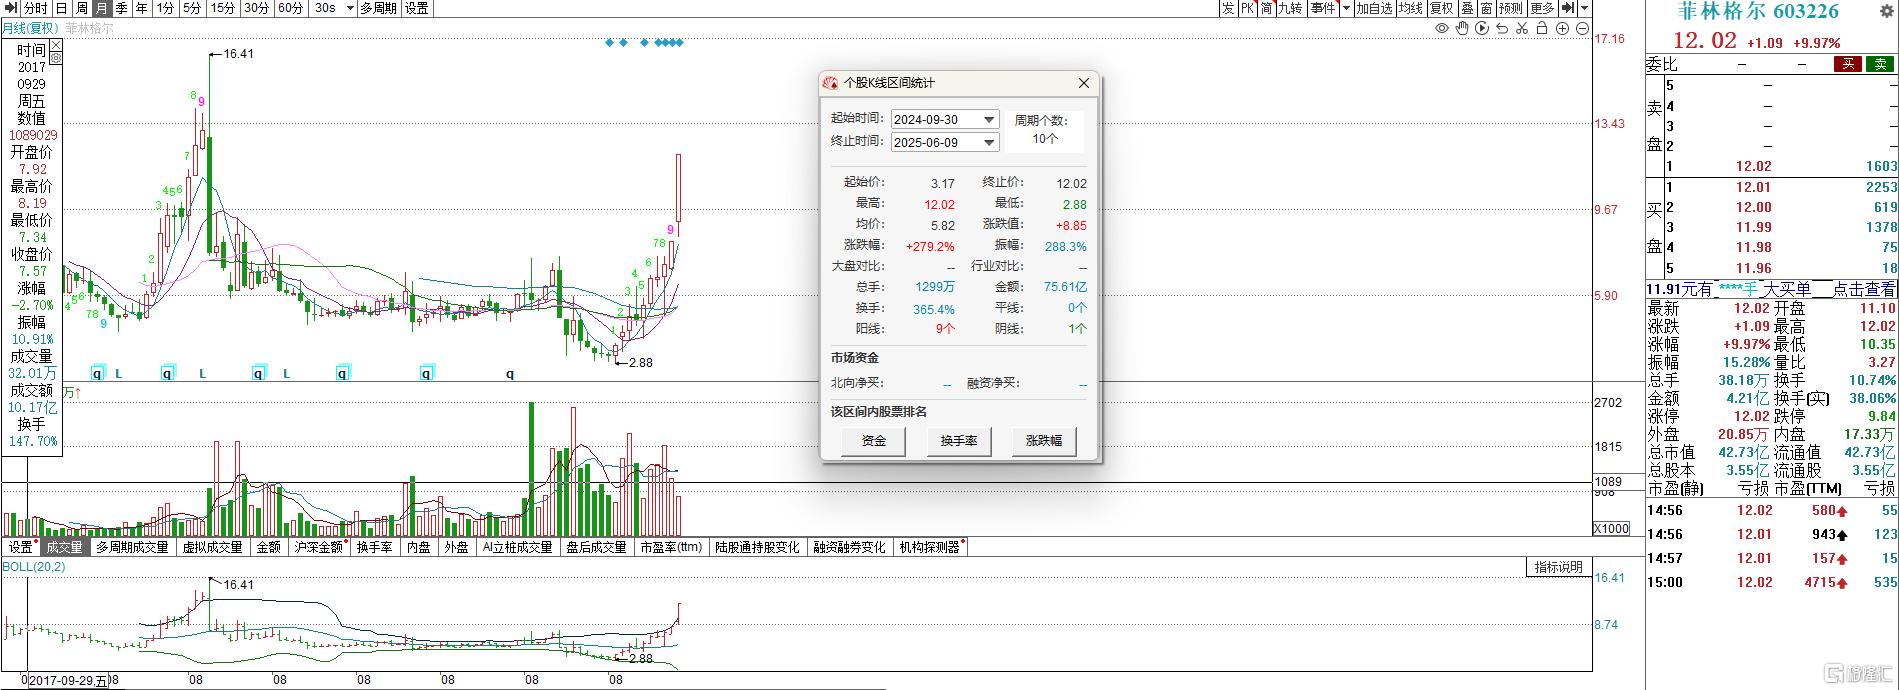Open the 30s period dropdown arrow

(350, 8)
